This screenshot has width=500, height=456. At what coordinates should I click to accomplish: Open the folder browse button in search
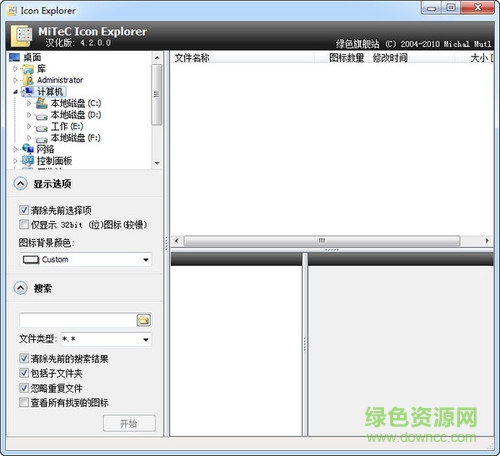click(x=144, y=320)
